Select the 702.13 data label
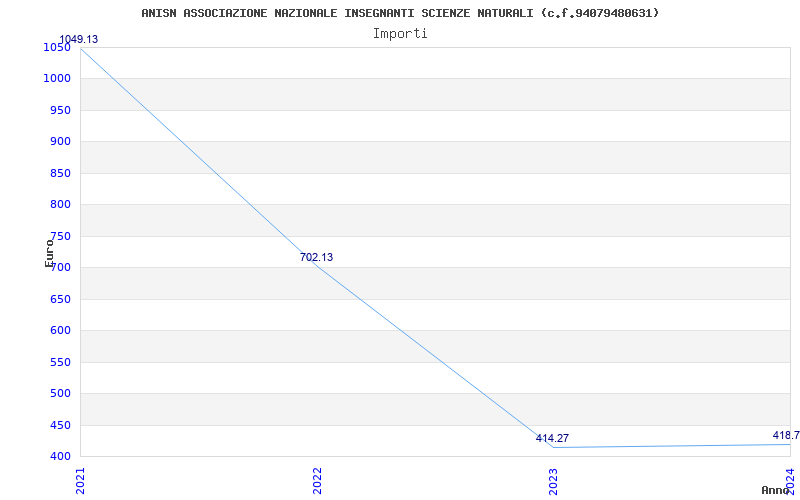800x500 pixels. pyautogui.click(x=316, y=258)
